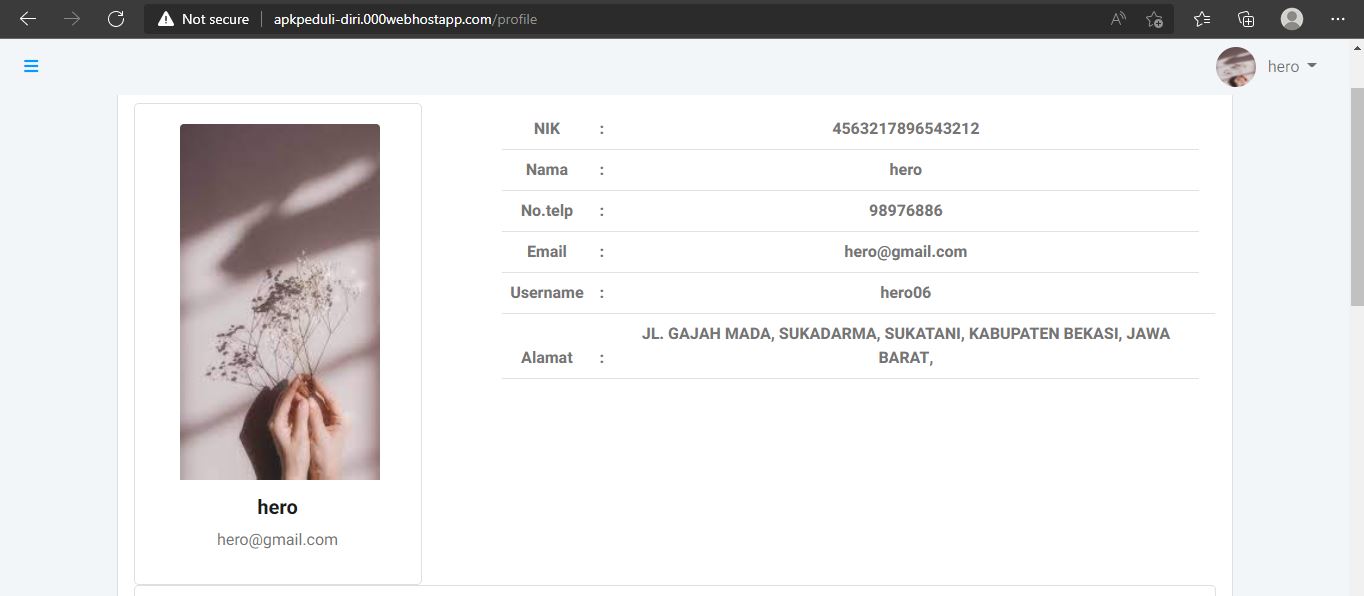
Task: Click the 98976886 phone number value
Action: tap(905, 211)
